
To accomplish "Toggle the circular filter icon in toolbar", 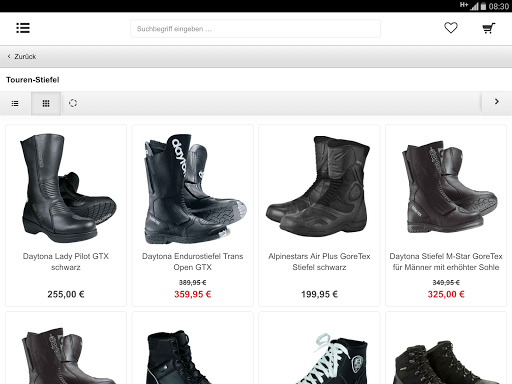I will tap(73, 103).
